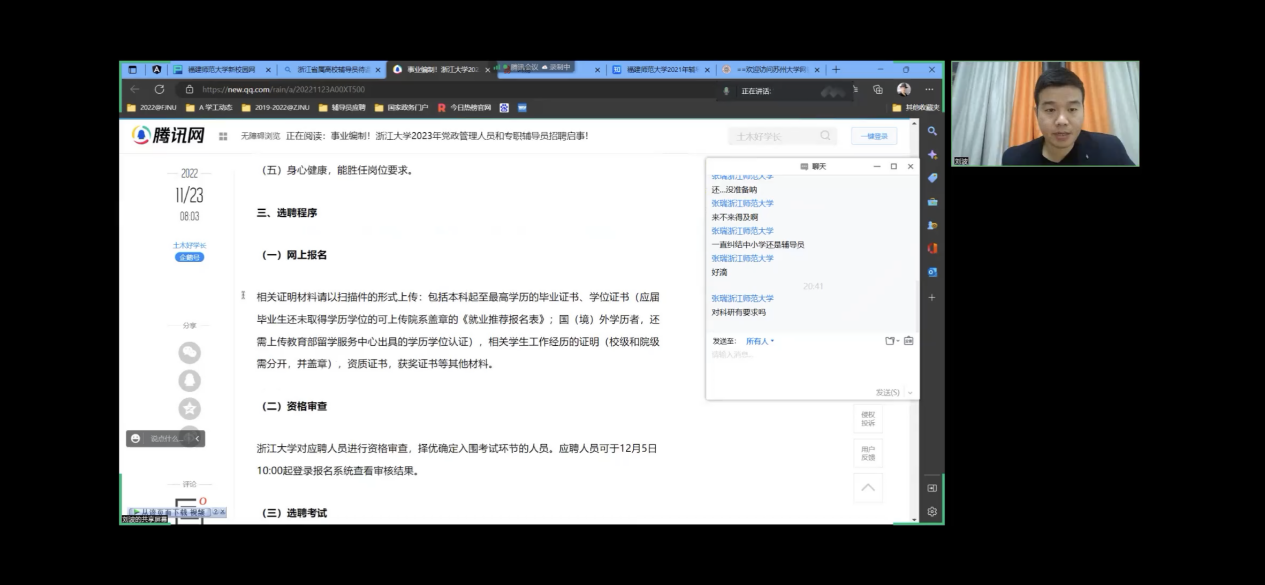Click the grid menu icon beside Tencent logo
Screen dimensions: 1265x585
coord(223,136)
